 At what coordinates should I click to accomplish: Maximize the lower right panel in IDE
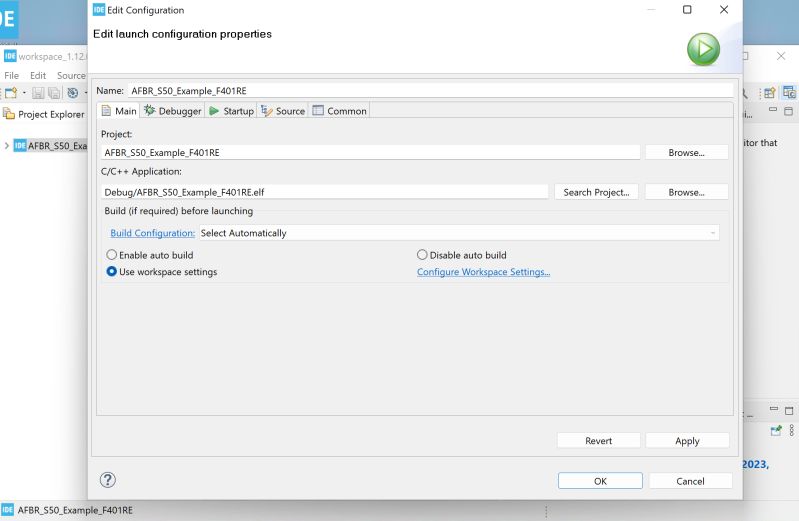[x=789, y=410]
